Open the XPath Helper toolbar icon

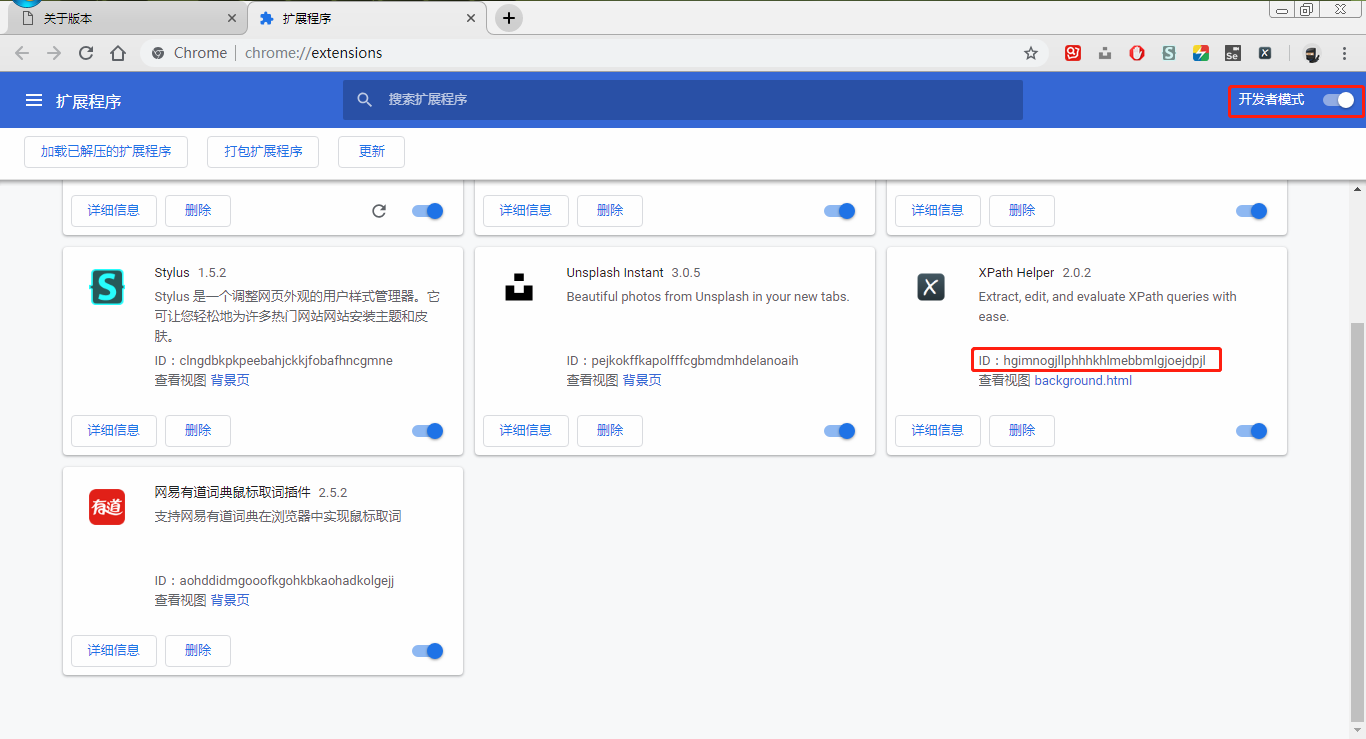(1265, 53)
